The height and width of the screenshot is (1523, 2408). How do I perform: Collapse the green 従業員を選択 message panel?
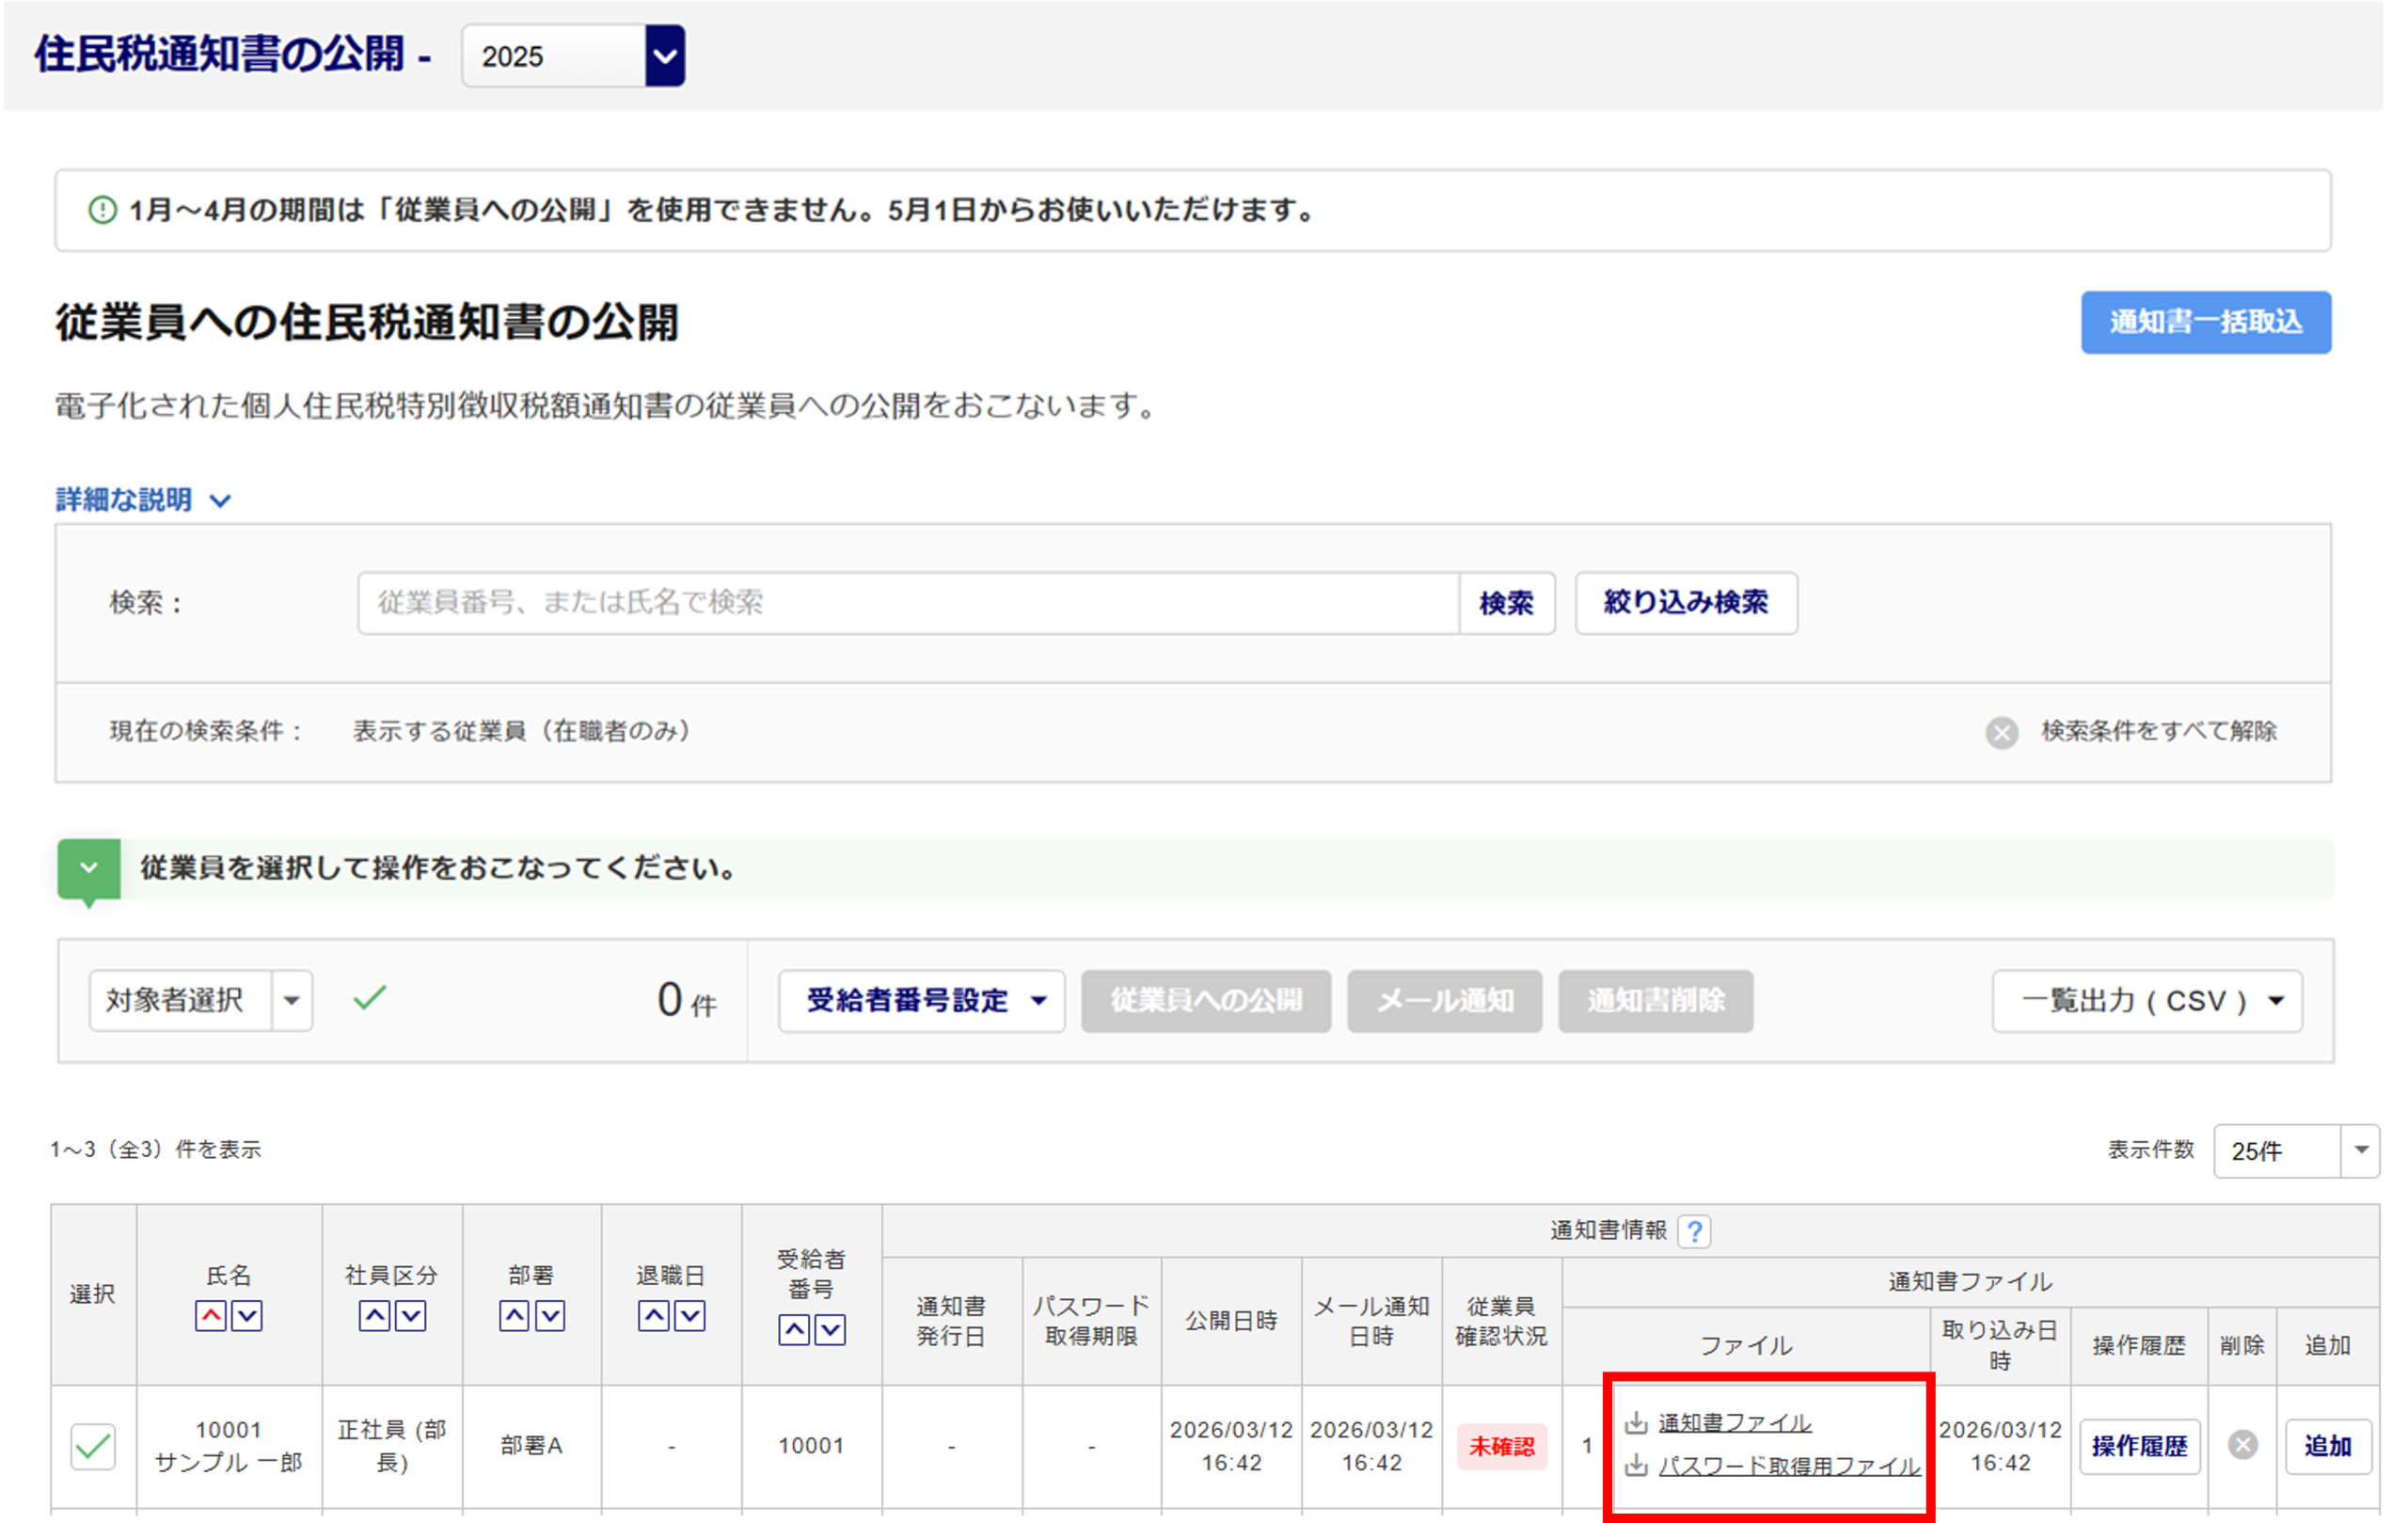click(89, 868)
